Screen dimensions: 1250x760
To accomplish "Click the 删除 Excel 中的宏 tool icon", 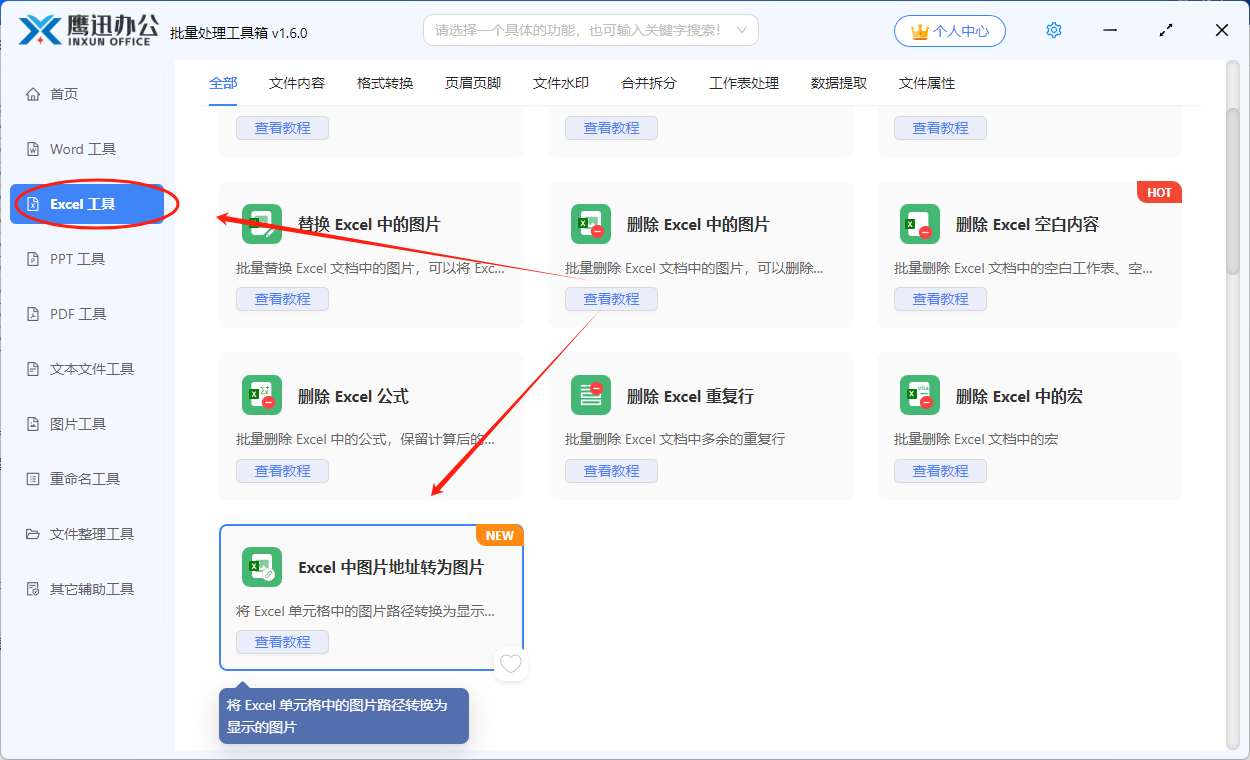I will [920, 396].
